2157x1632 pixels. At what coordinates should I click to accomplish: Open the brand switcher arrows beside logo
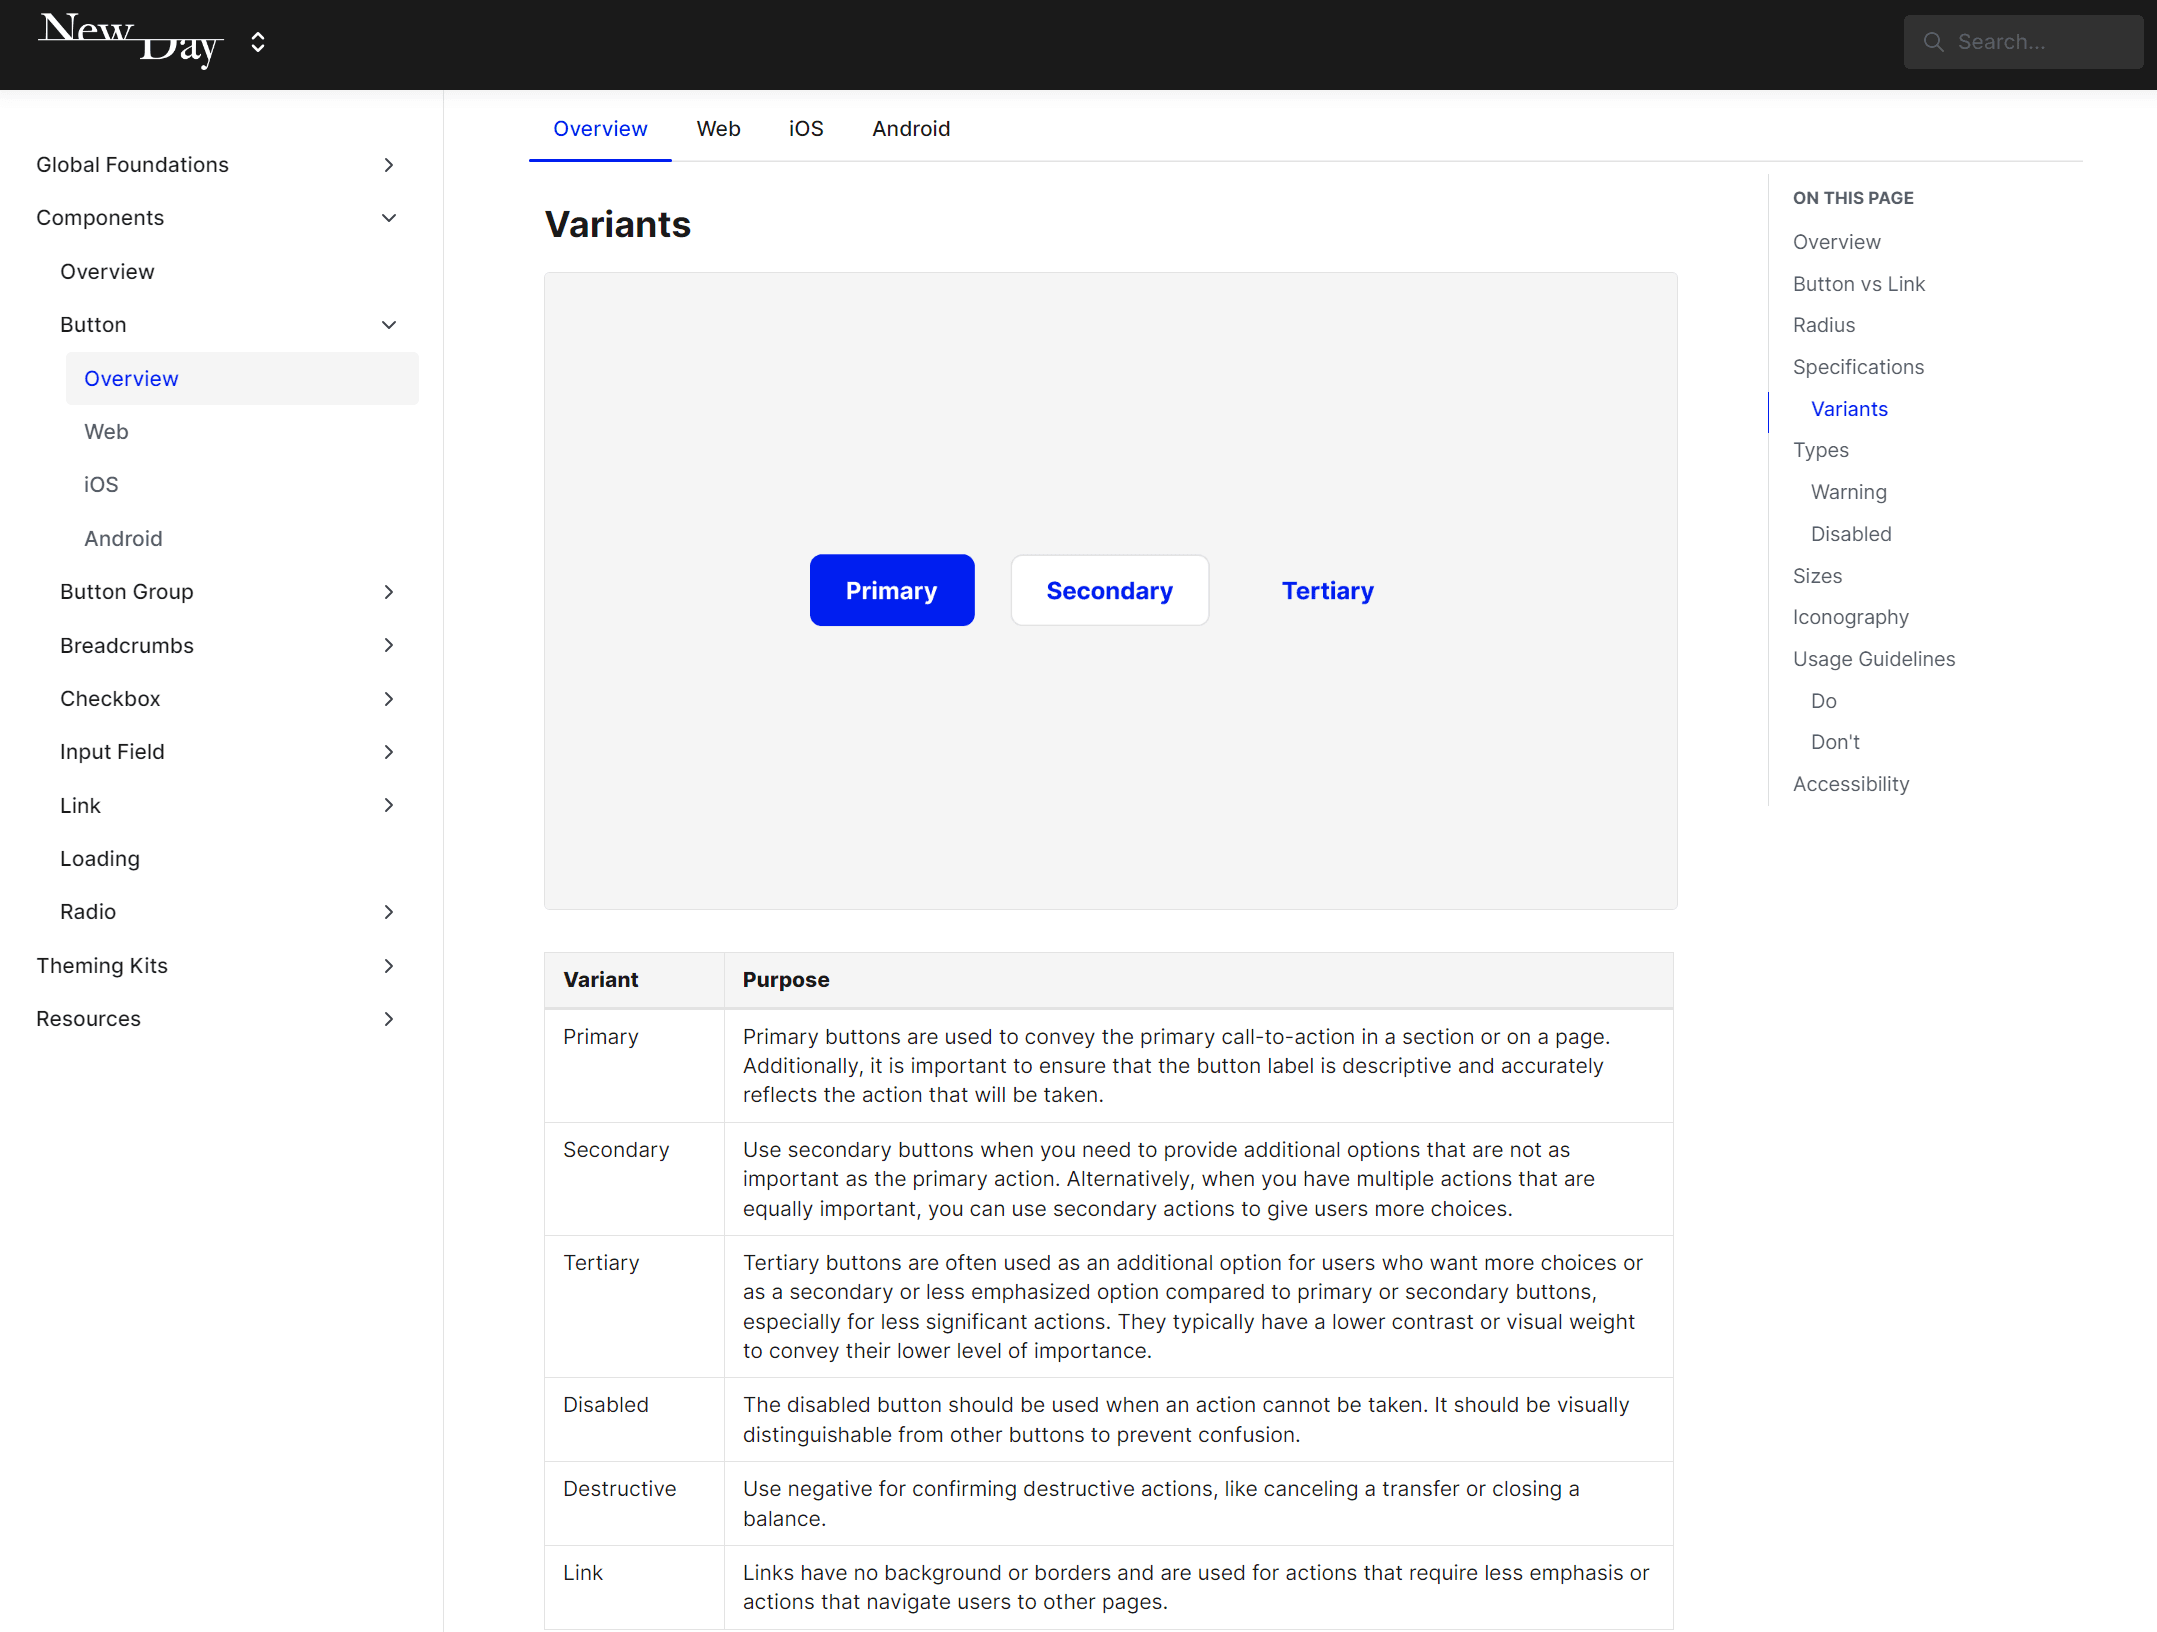point(258,42)
